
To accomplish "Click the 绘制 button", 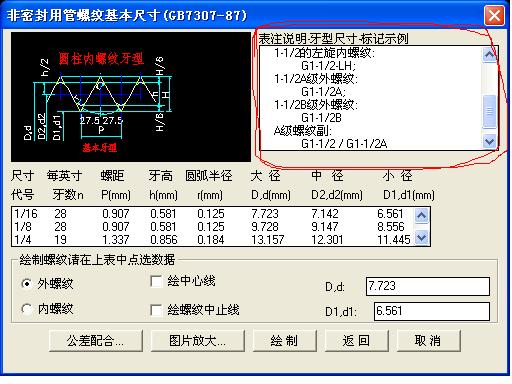I will coord(285,341).
